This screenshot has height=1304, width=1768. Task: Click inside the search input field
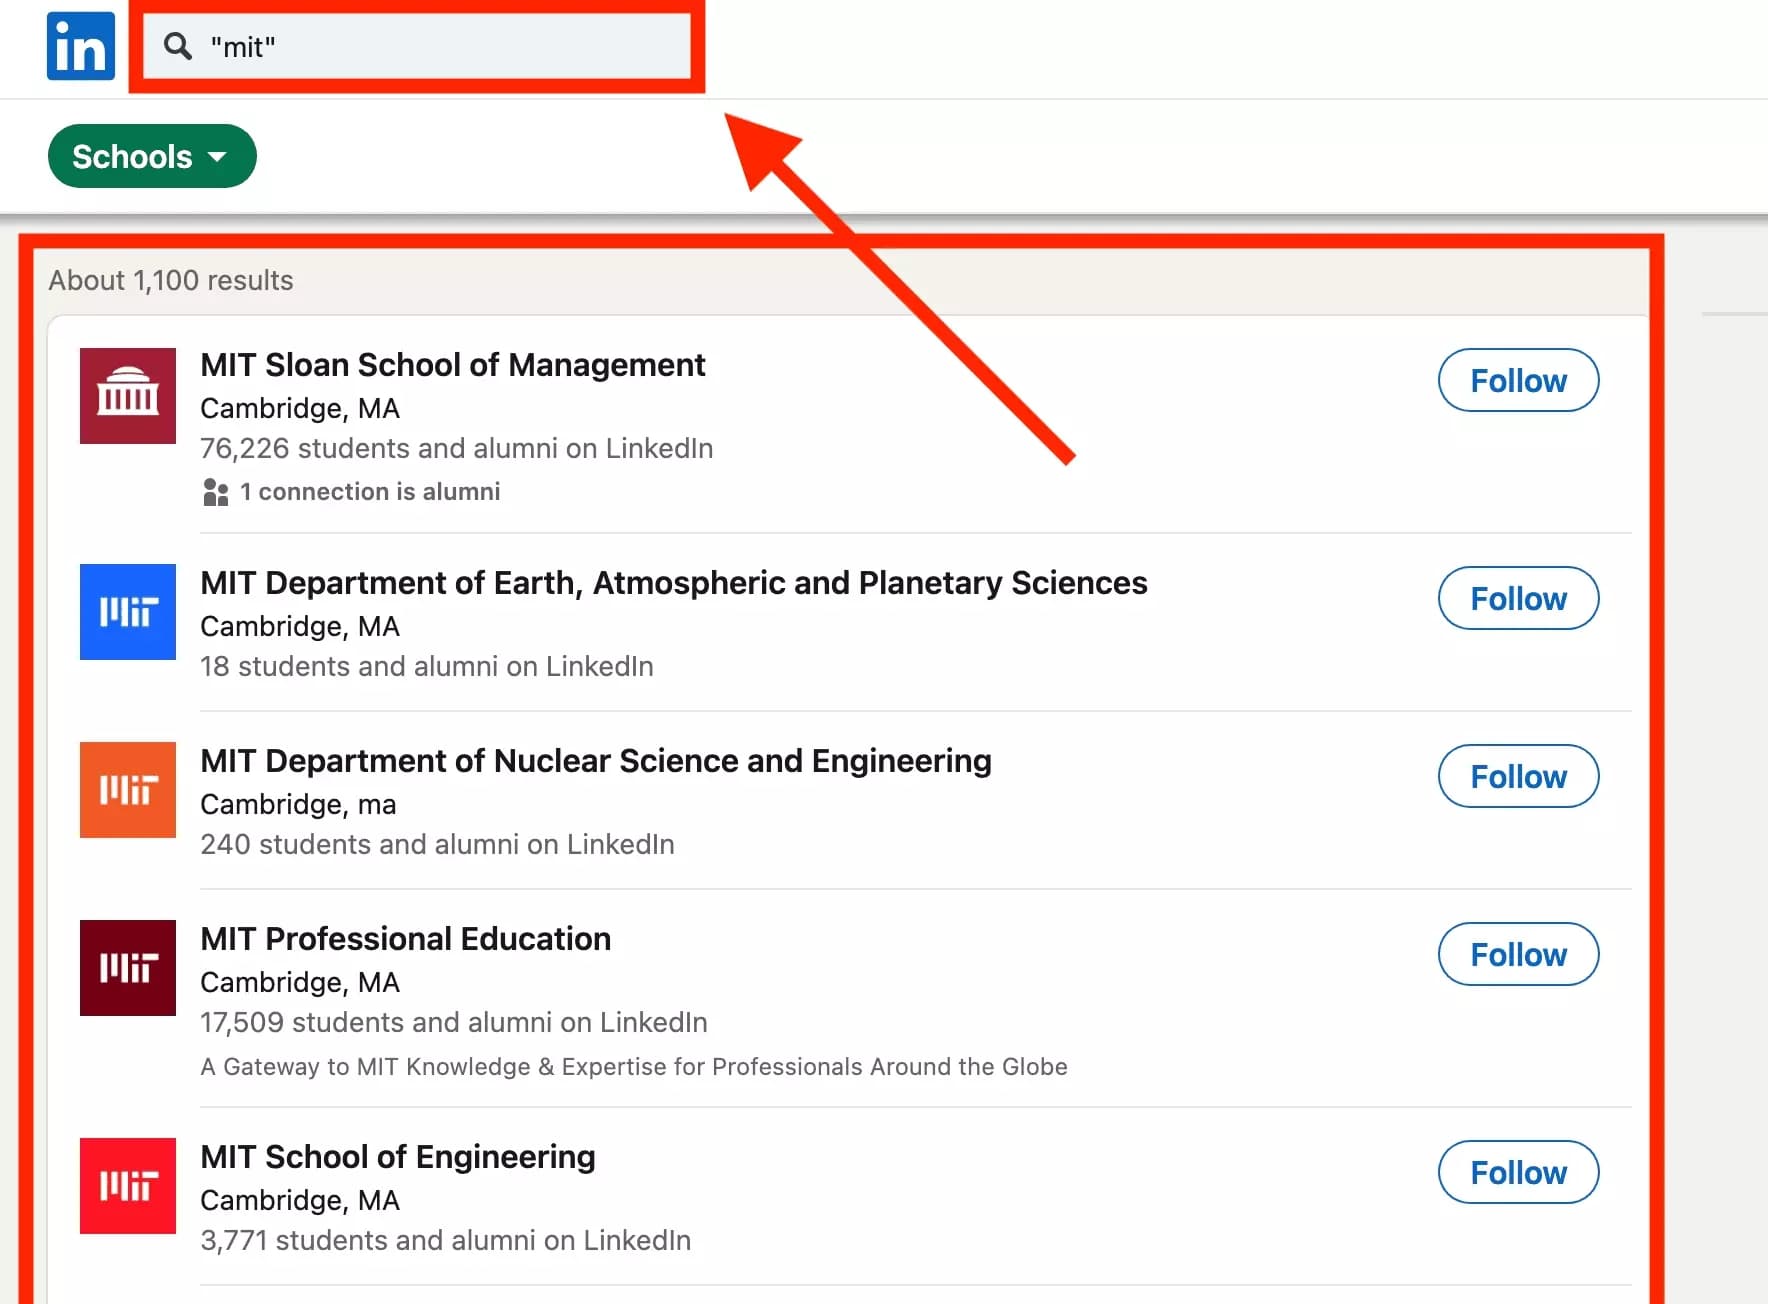tap(420, 46)
